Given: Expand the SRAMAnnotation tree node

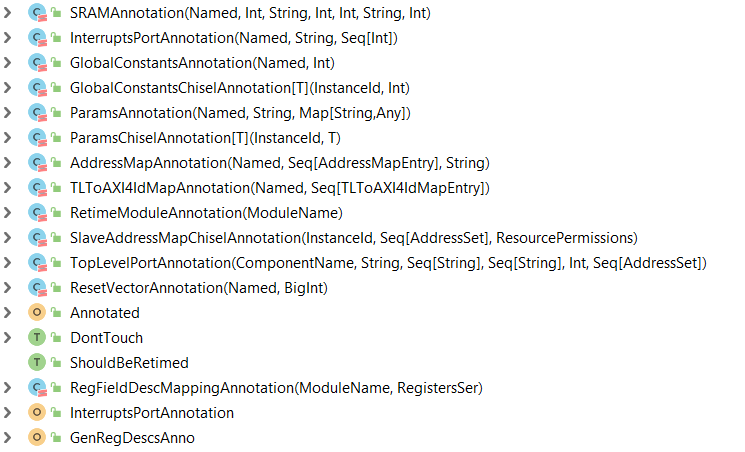Looking at the screenshot, I should click(x=7, y=13).
